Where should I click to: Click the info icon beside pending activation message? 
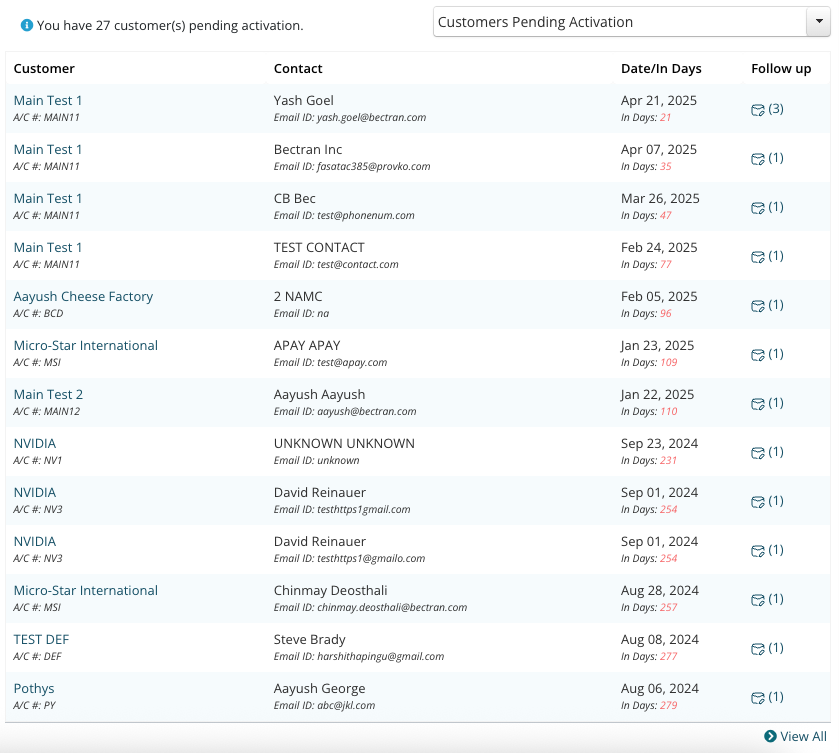(27, 25)
